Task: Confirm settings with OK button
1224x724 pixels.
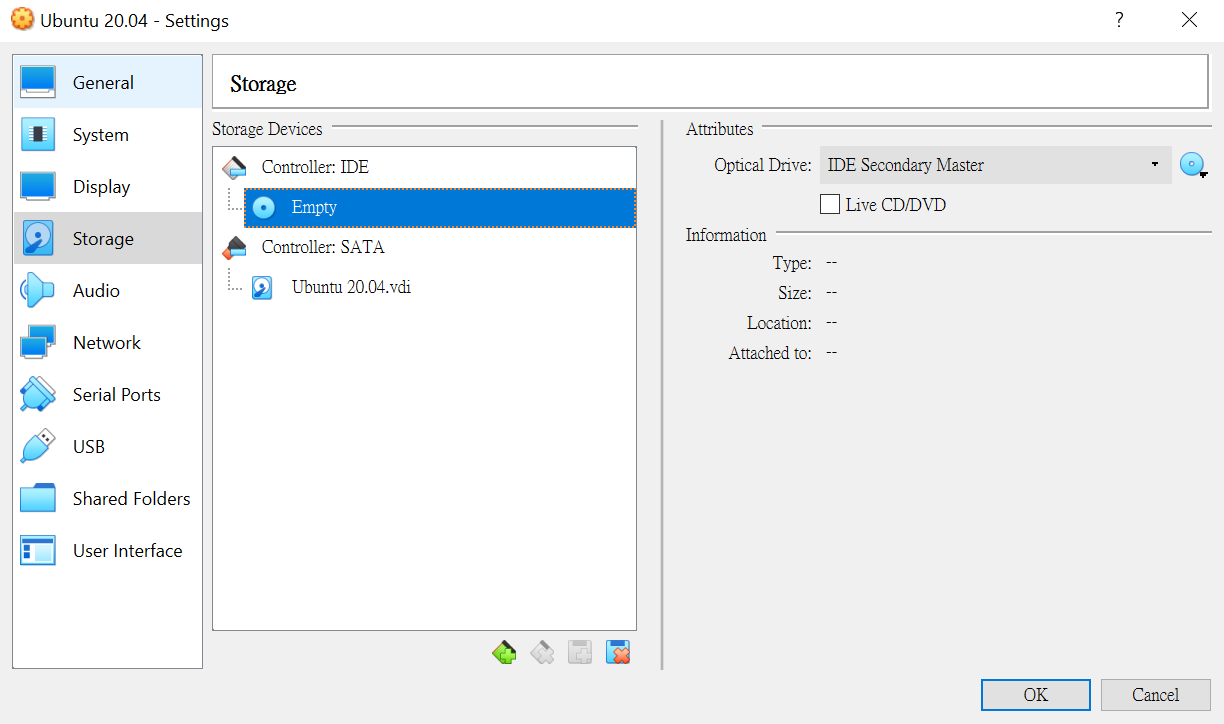Action: pyautogui.click(x=1036, y=695)
